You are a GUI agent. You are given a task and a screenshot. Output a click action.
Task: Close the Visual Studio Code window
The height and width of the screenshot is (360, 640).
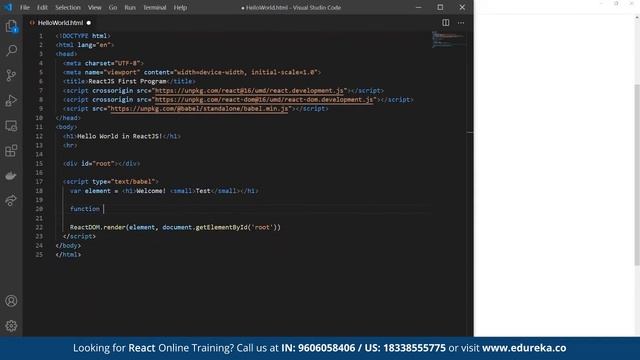(x=462, y=7)
